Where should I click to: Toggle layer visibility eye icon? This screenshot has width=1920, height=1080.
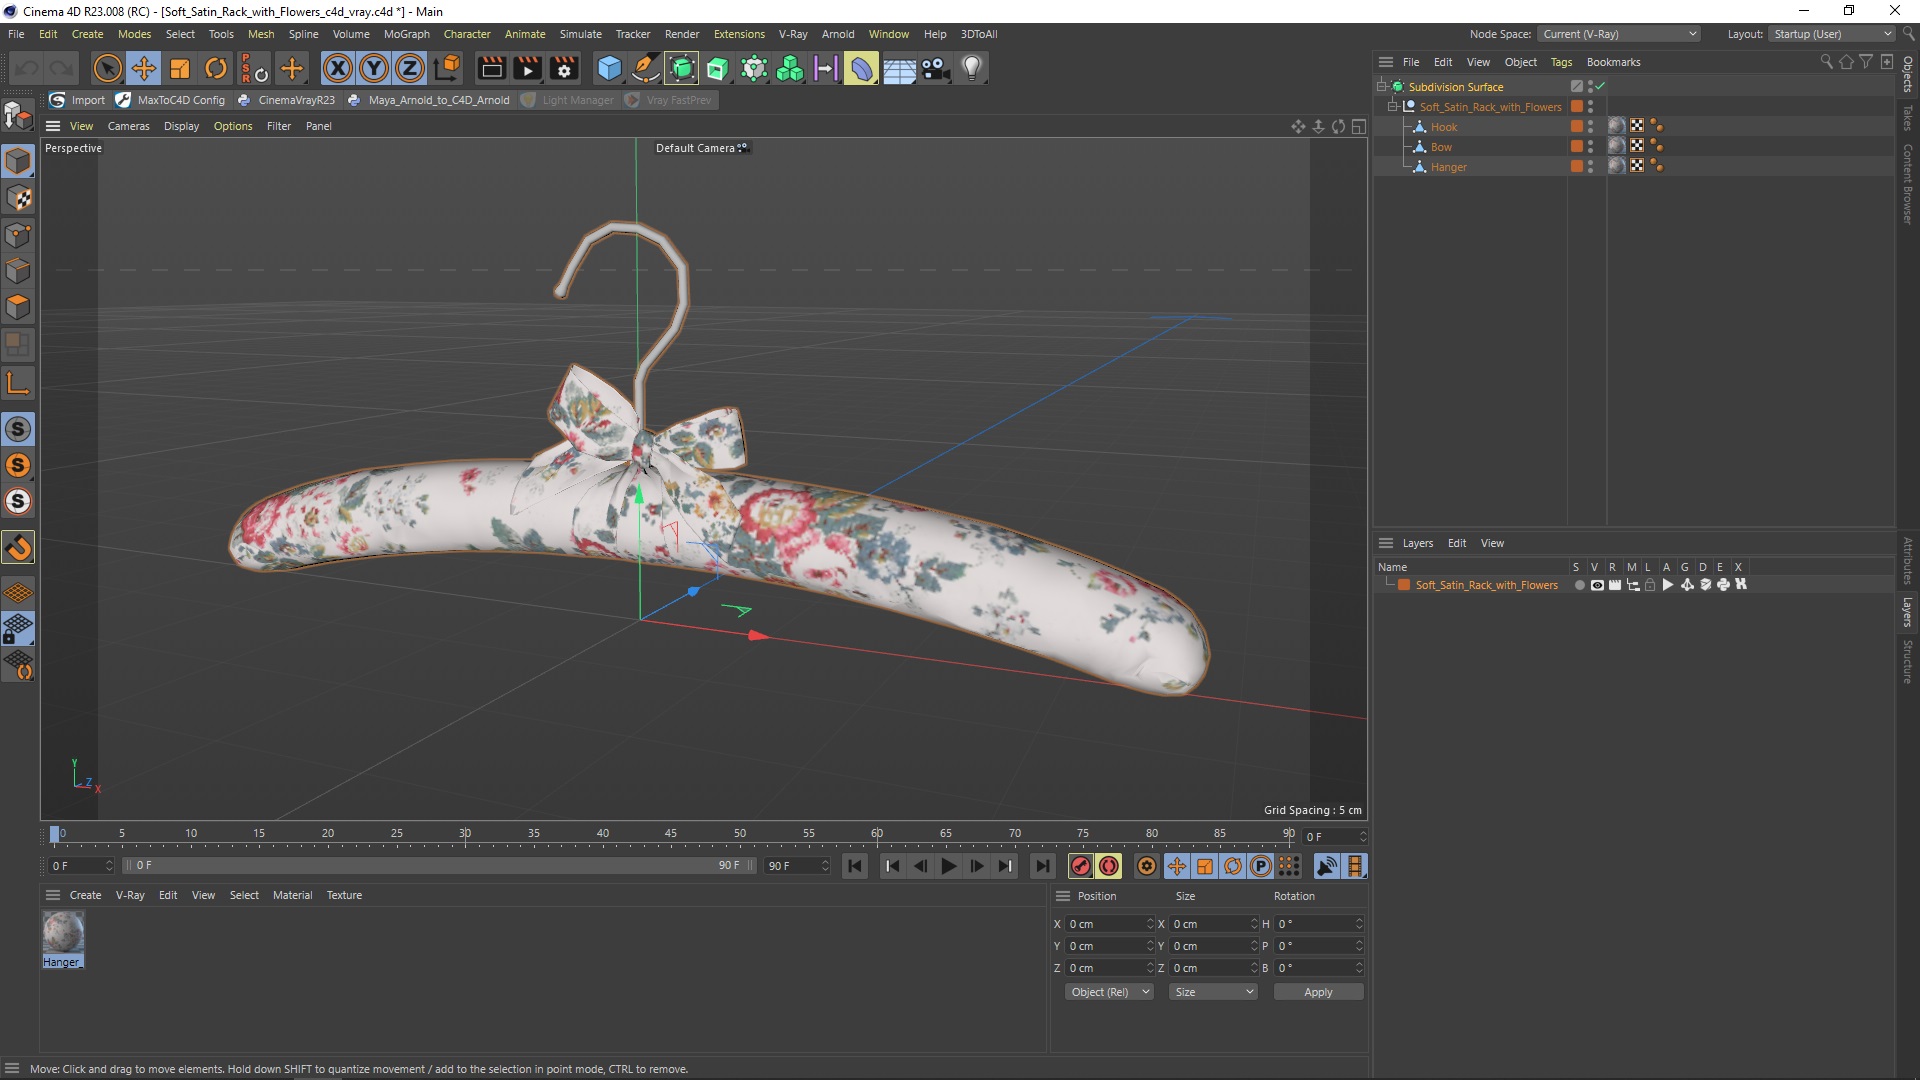pos(1597,585)
